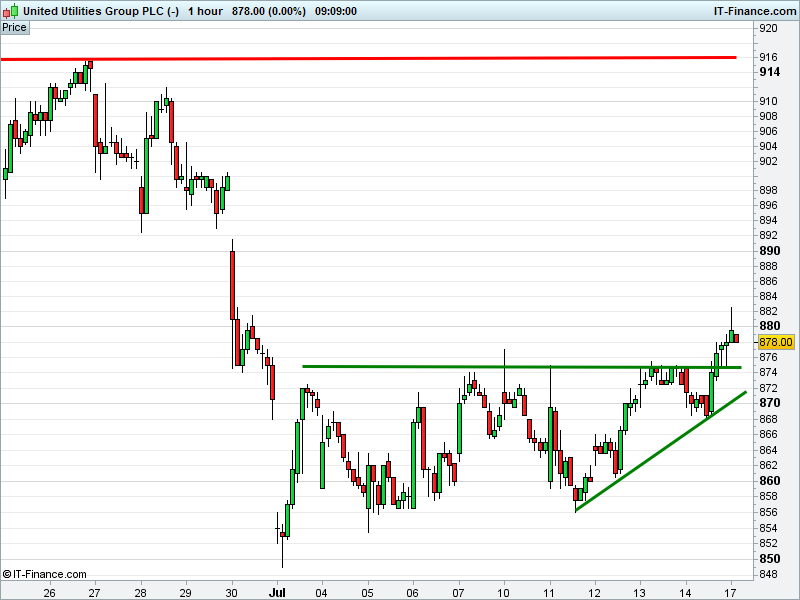Click the 880 price axis label
The width and height of the screenshot is (800, 600).
[x=769, y=326]
